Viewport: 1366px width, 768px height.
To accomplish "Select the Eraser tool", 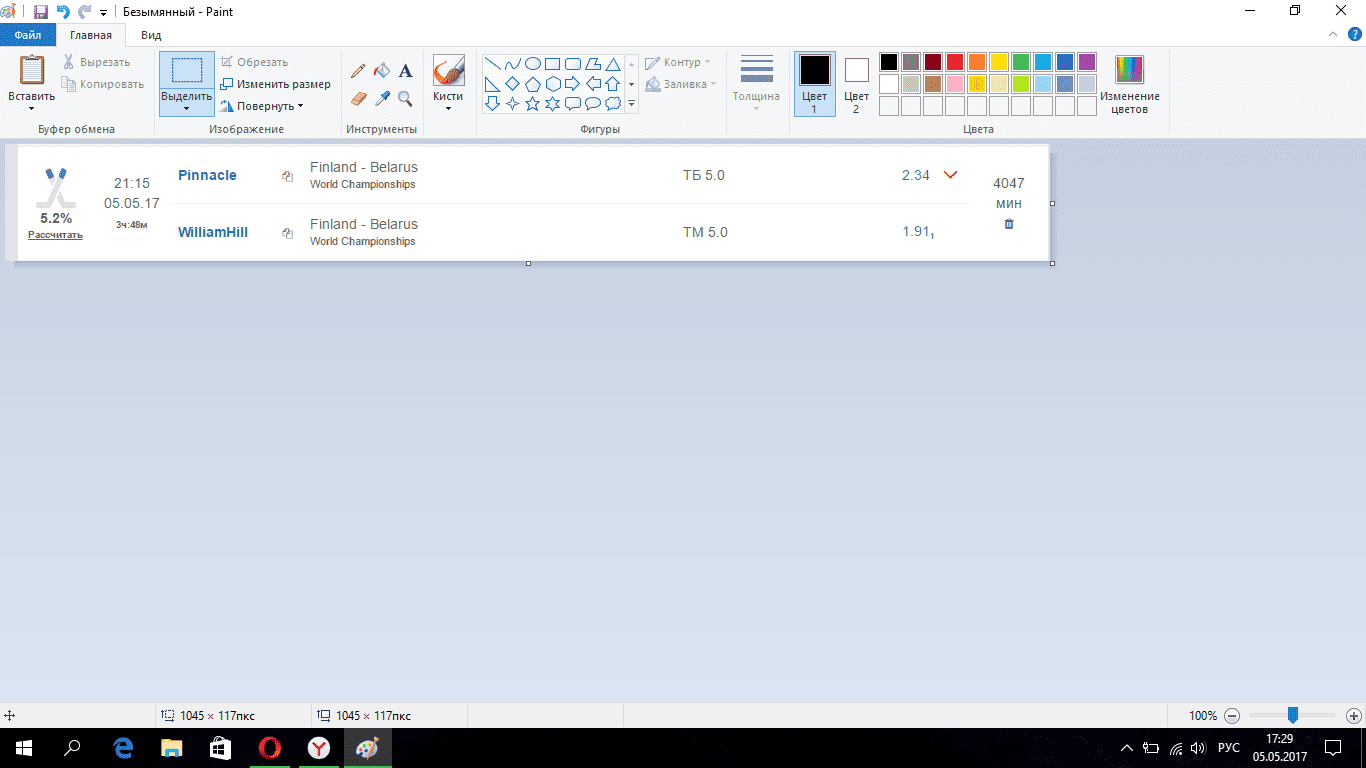I will (x=358, y=98).
